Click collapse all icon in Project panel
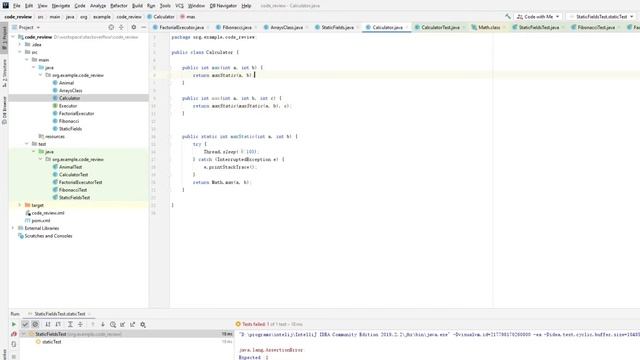This screenshot has height=360, width=640. (x=121, y=27)
